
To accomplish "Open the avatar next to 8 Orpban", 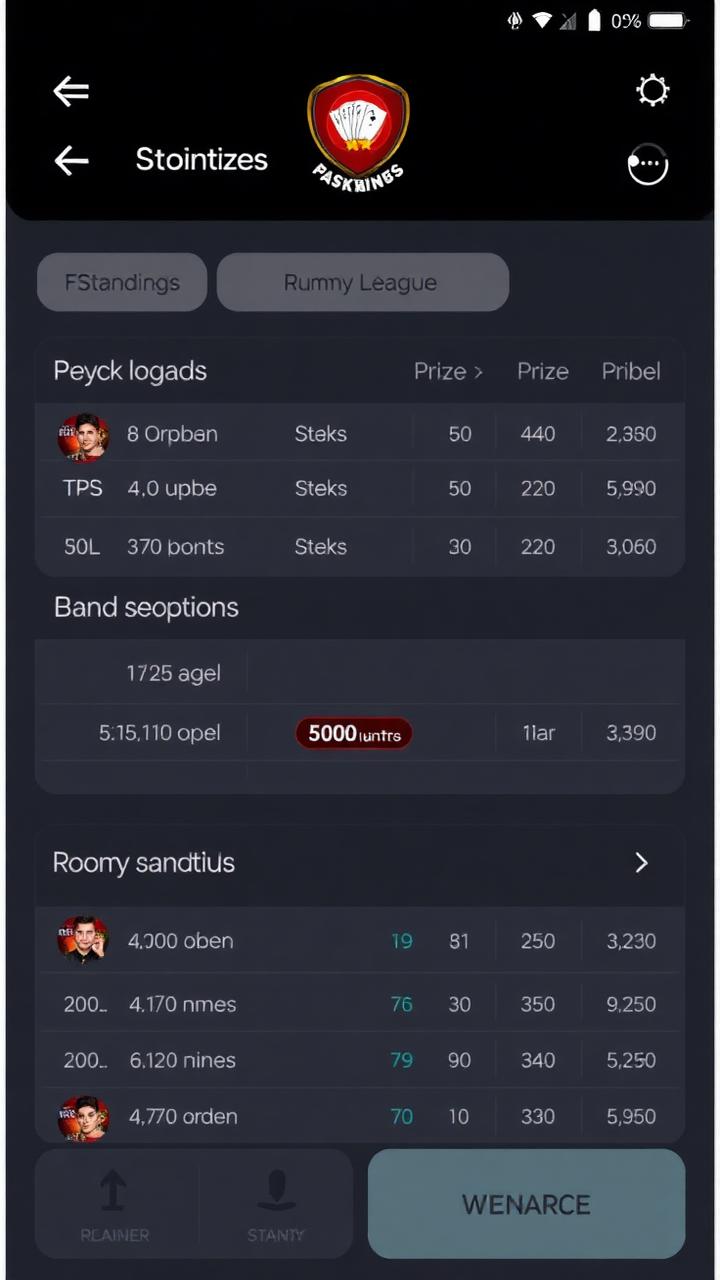I will 84,433.
